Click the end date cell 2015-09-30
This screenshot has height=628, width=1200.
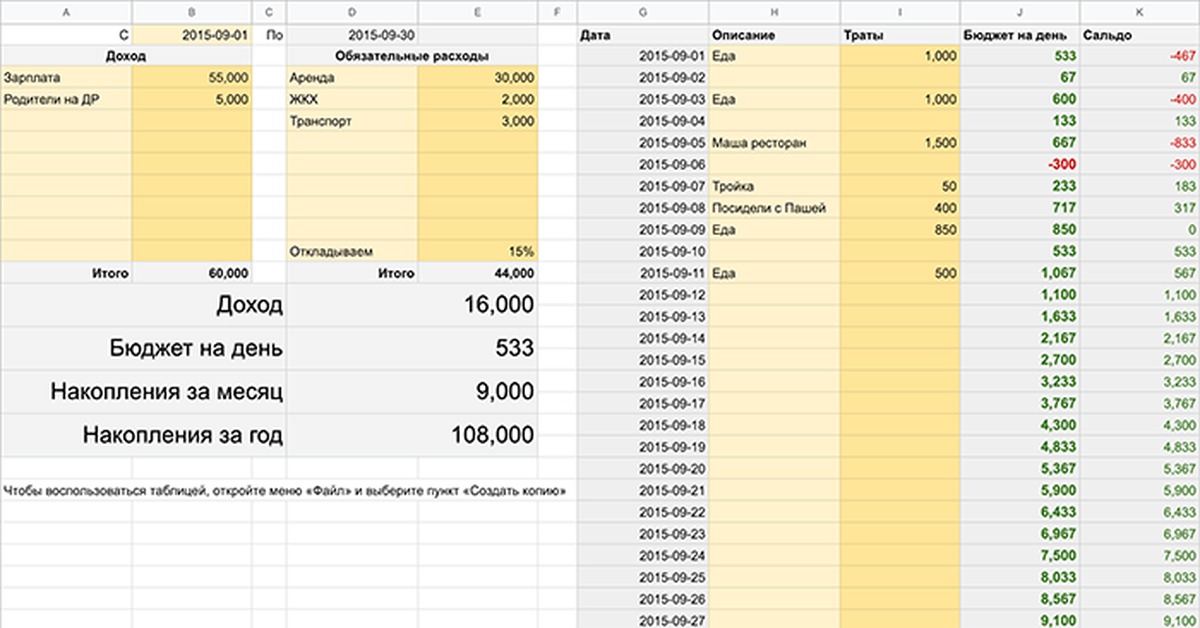click(x=352, y=35)
